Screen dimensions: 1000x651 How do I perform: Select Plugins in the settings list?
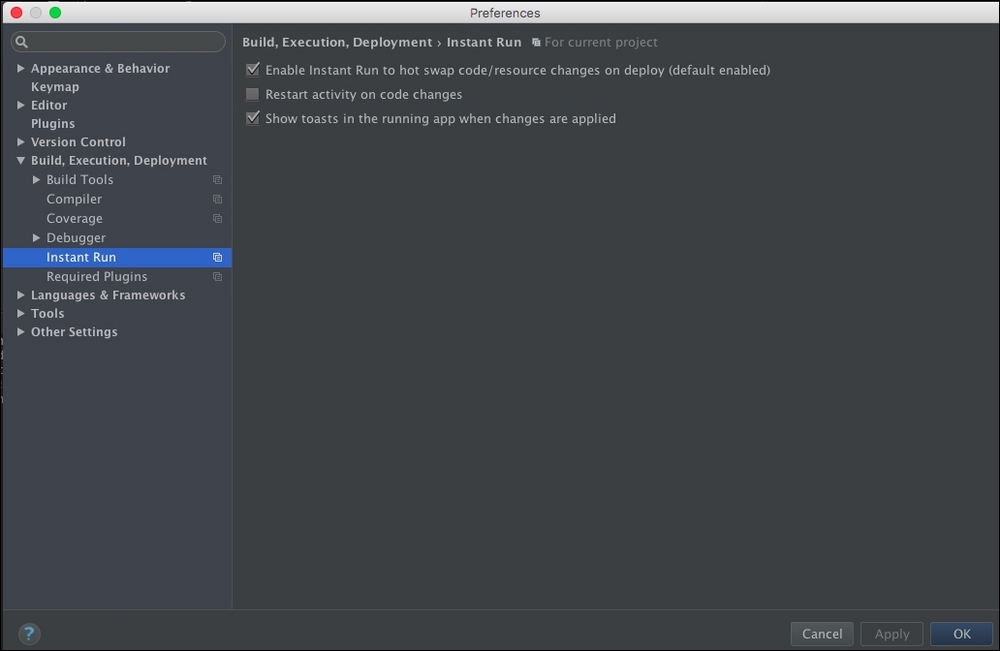[x=53, y=124]
